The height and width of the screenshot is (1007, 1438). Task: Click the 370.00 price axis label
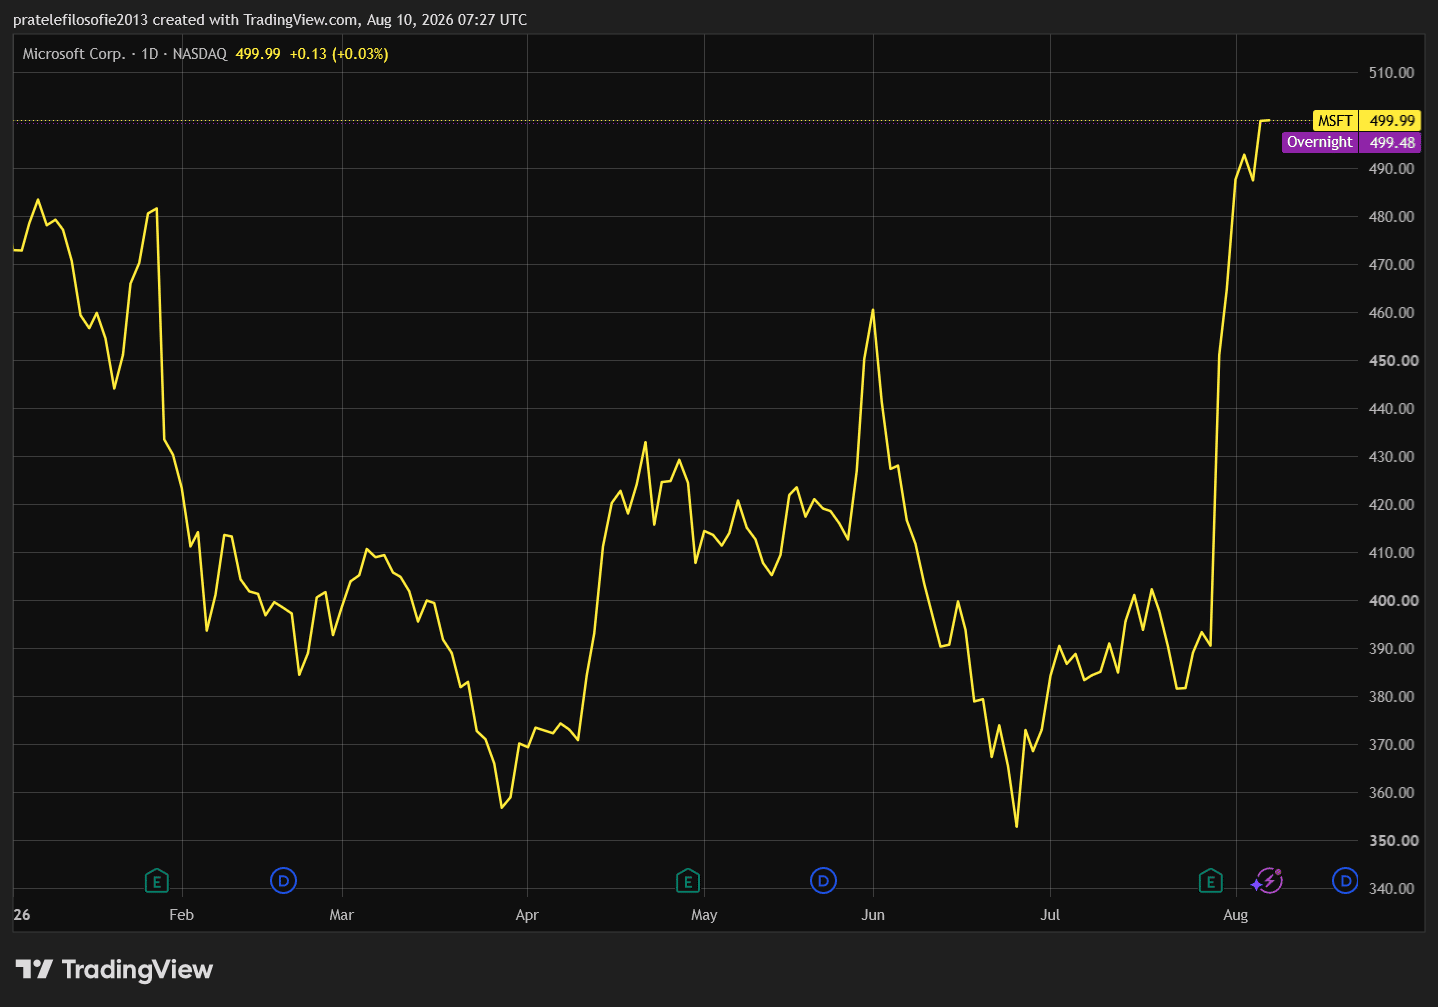(x=1392, y=744)
